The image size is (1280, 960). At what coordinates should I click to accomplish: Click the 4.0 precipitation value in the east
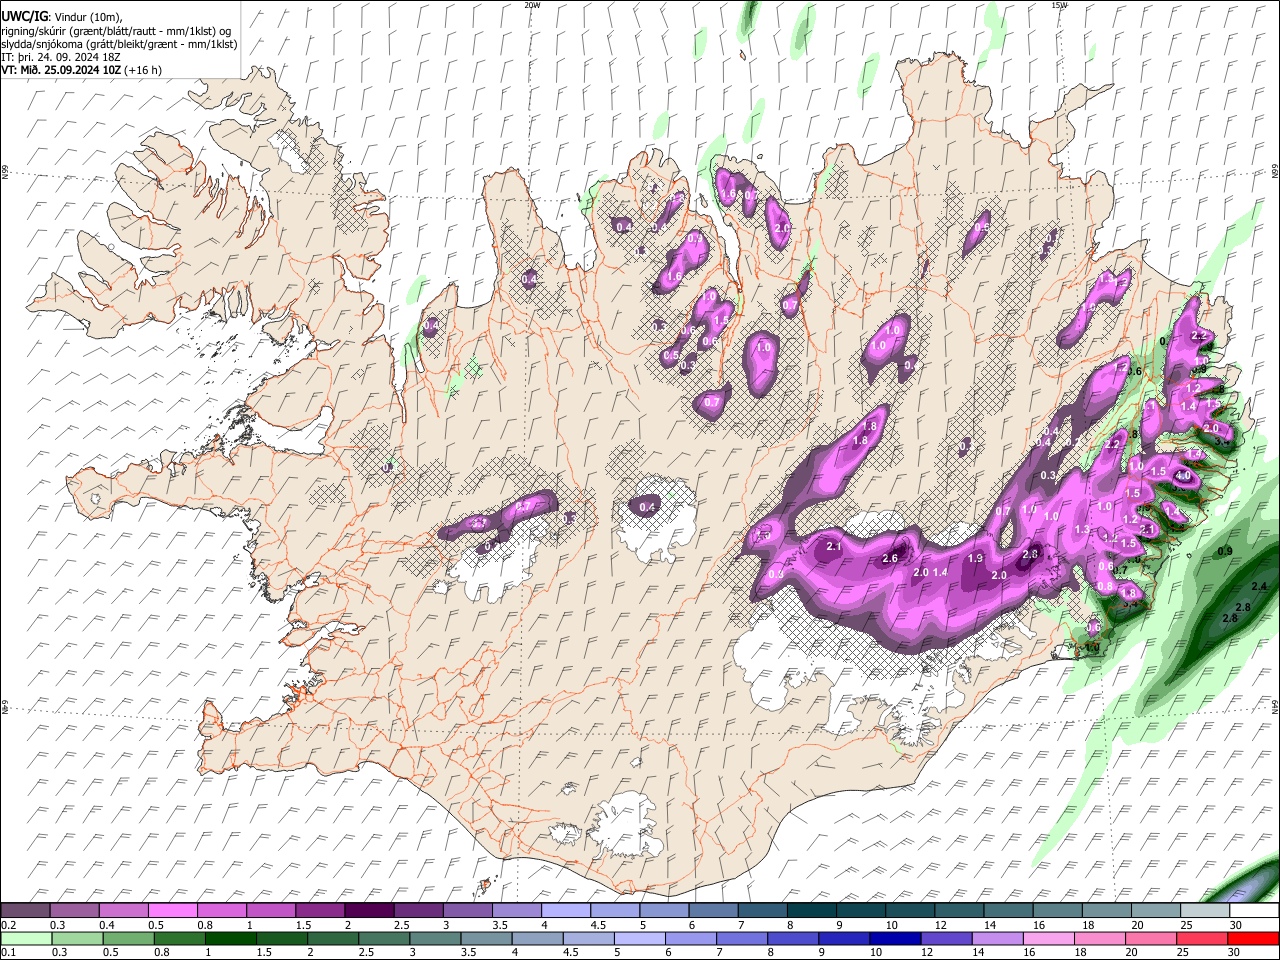click(x=1183, y=477)
